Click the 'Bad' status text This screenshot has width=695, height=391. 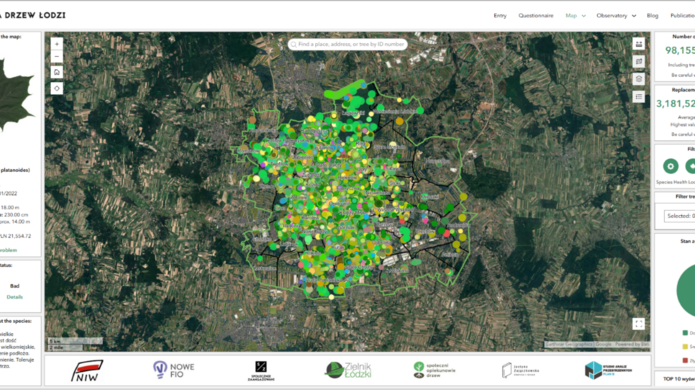click(15, 286)
